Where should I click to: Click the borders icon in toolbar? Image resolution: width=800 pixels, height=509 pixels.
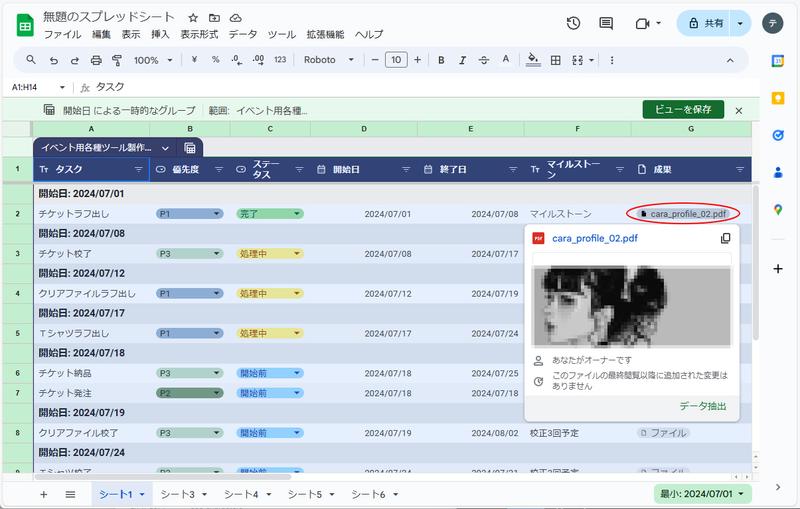(x=556, y=60)
